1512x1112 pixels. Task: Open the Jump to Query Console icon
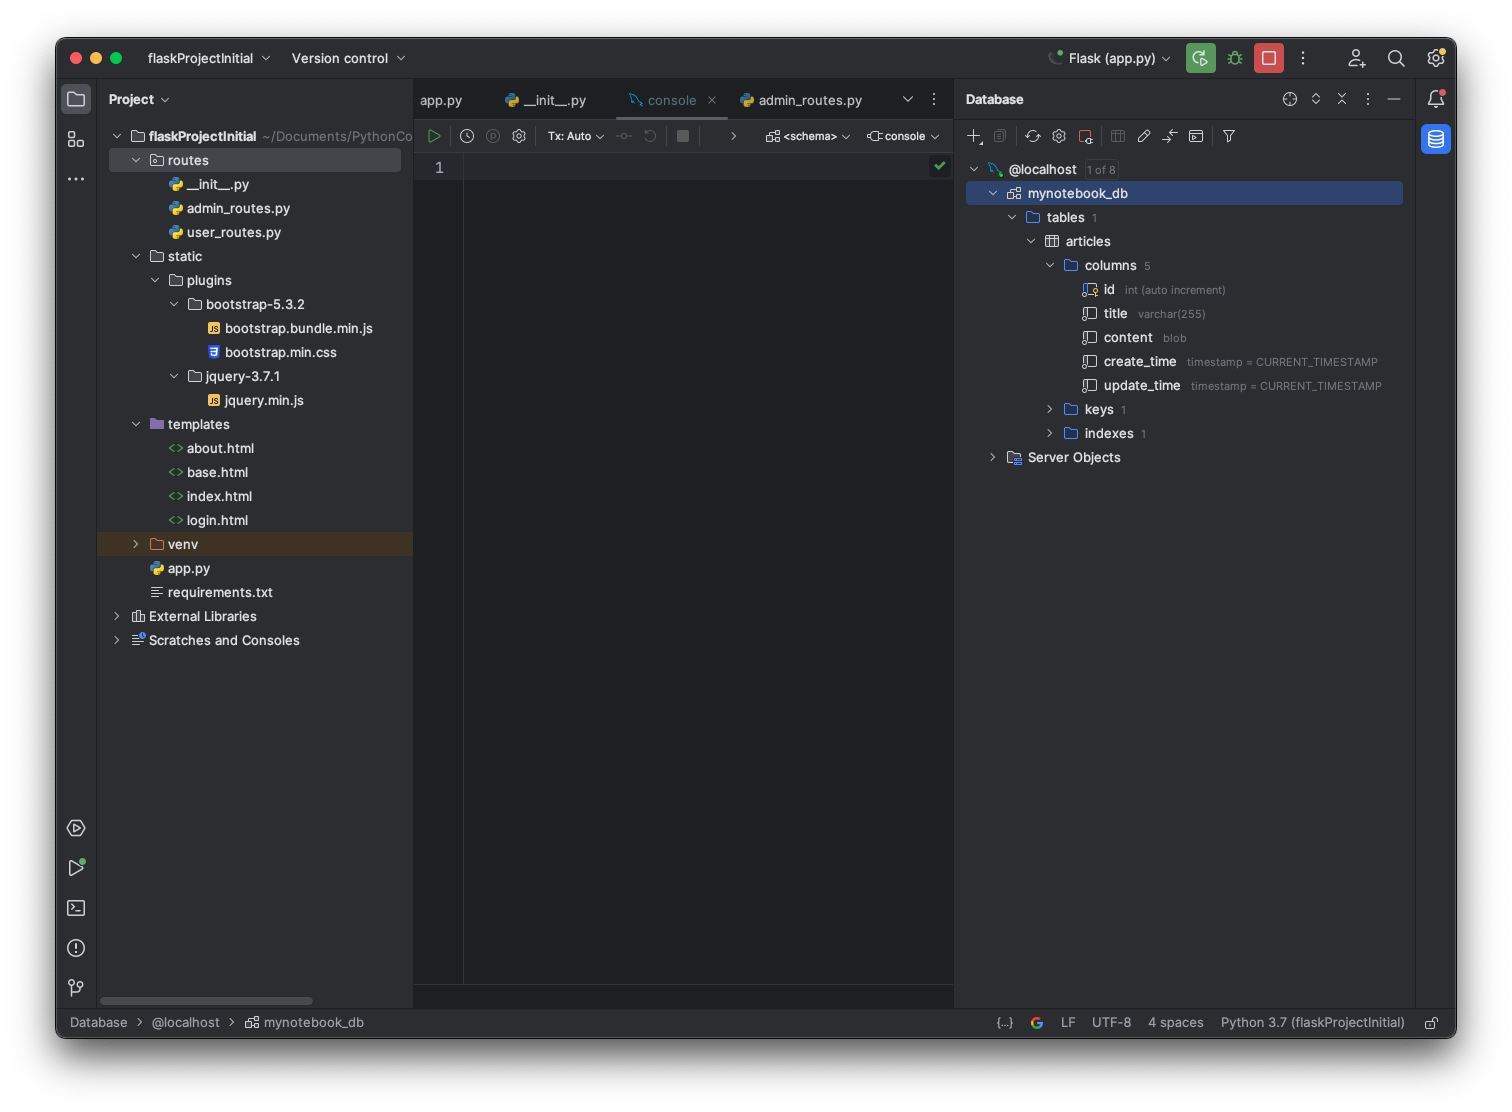pyautogui.click(x=1196, y=136)
